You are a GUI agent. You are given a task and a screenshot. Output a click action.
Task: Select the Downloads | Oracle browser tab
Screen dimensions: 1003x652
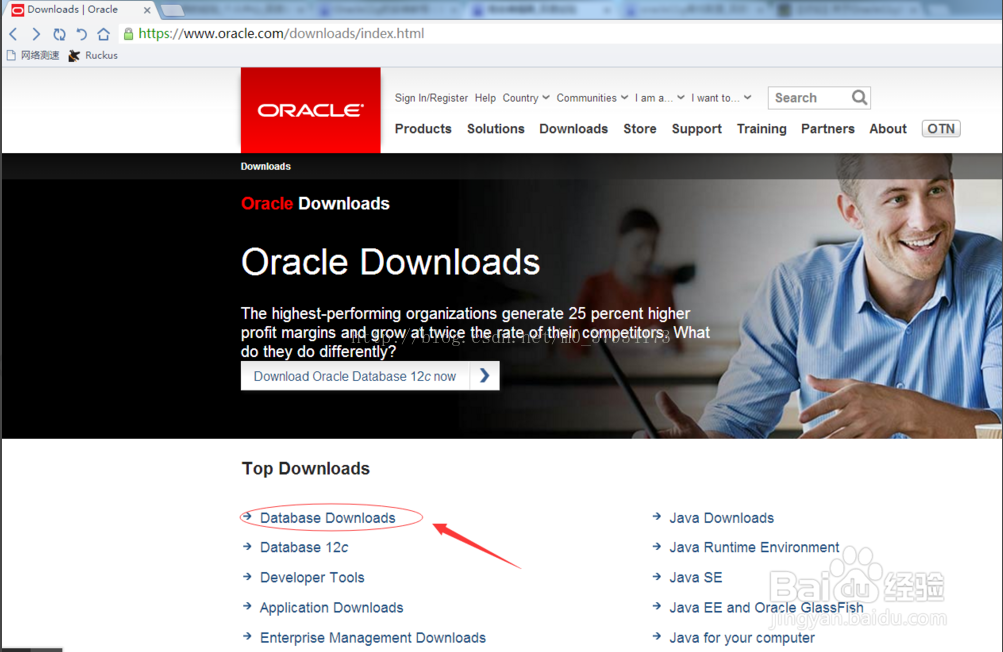tap(80, 10)
